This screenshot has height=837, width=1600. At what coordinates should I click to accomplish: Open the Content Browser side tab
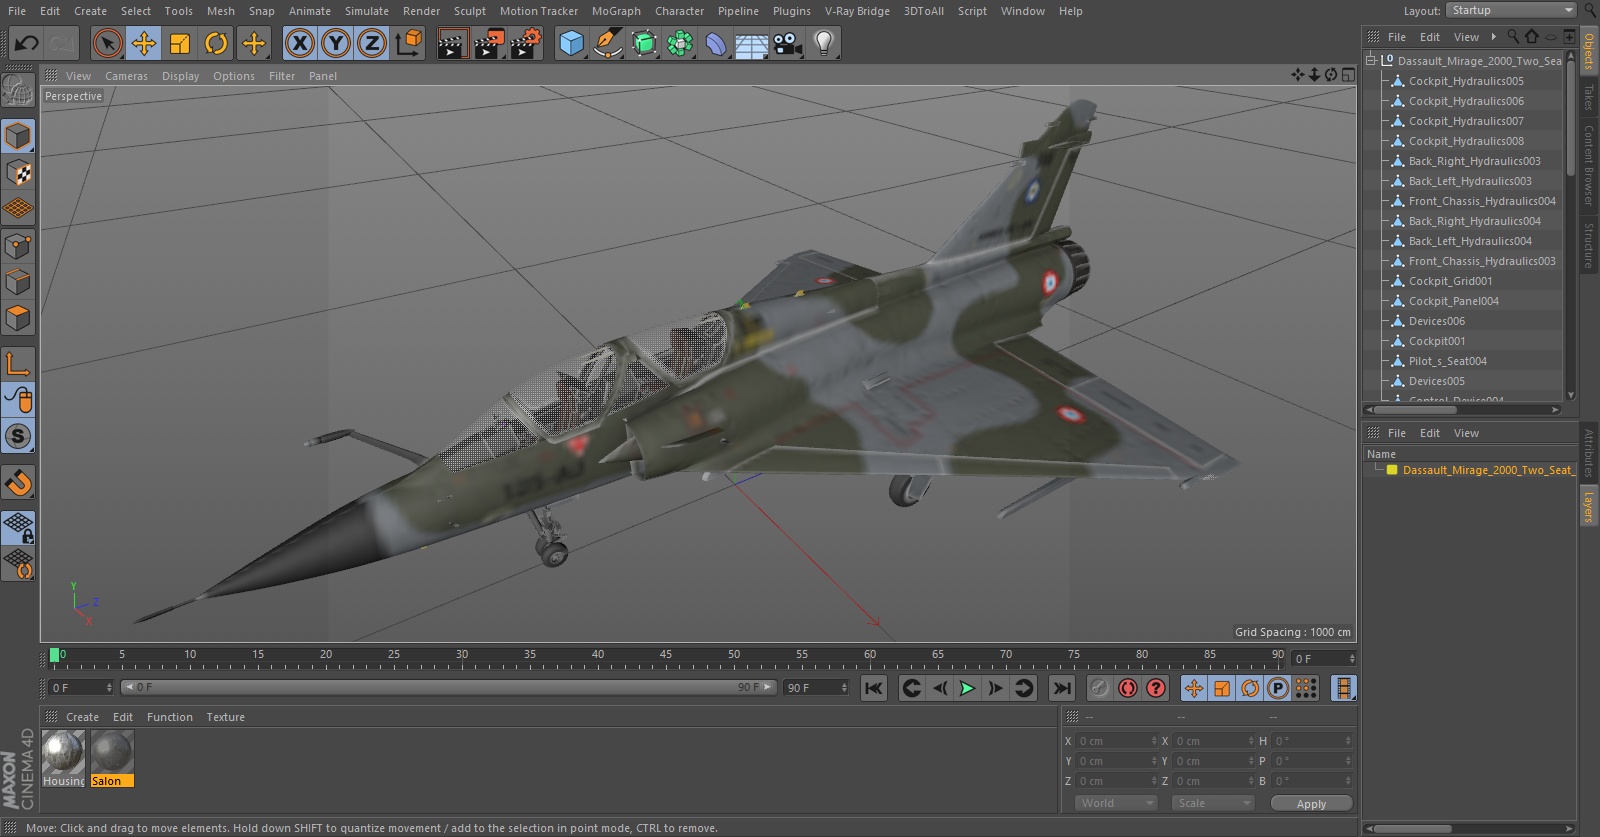coord(1588,165)
